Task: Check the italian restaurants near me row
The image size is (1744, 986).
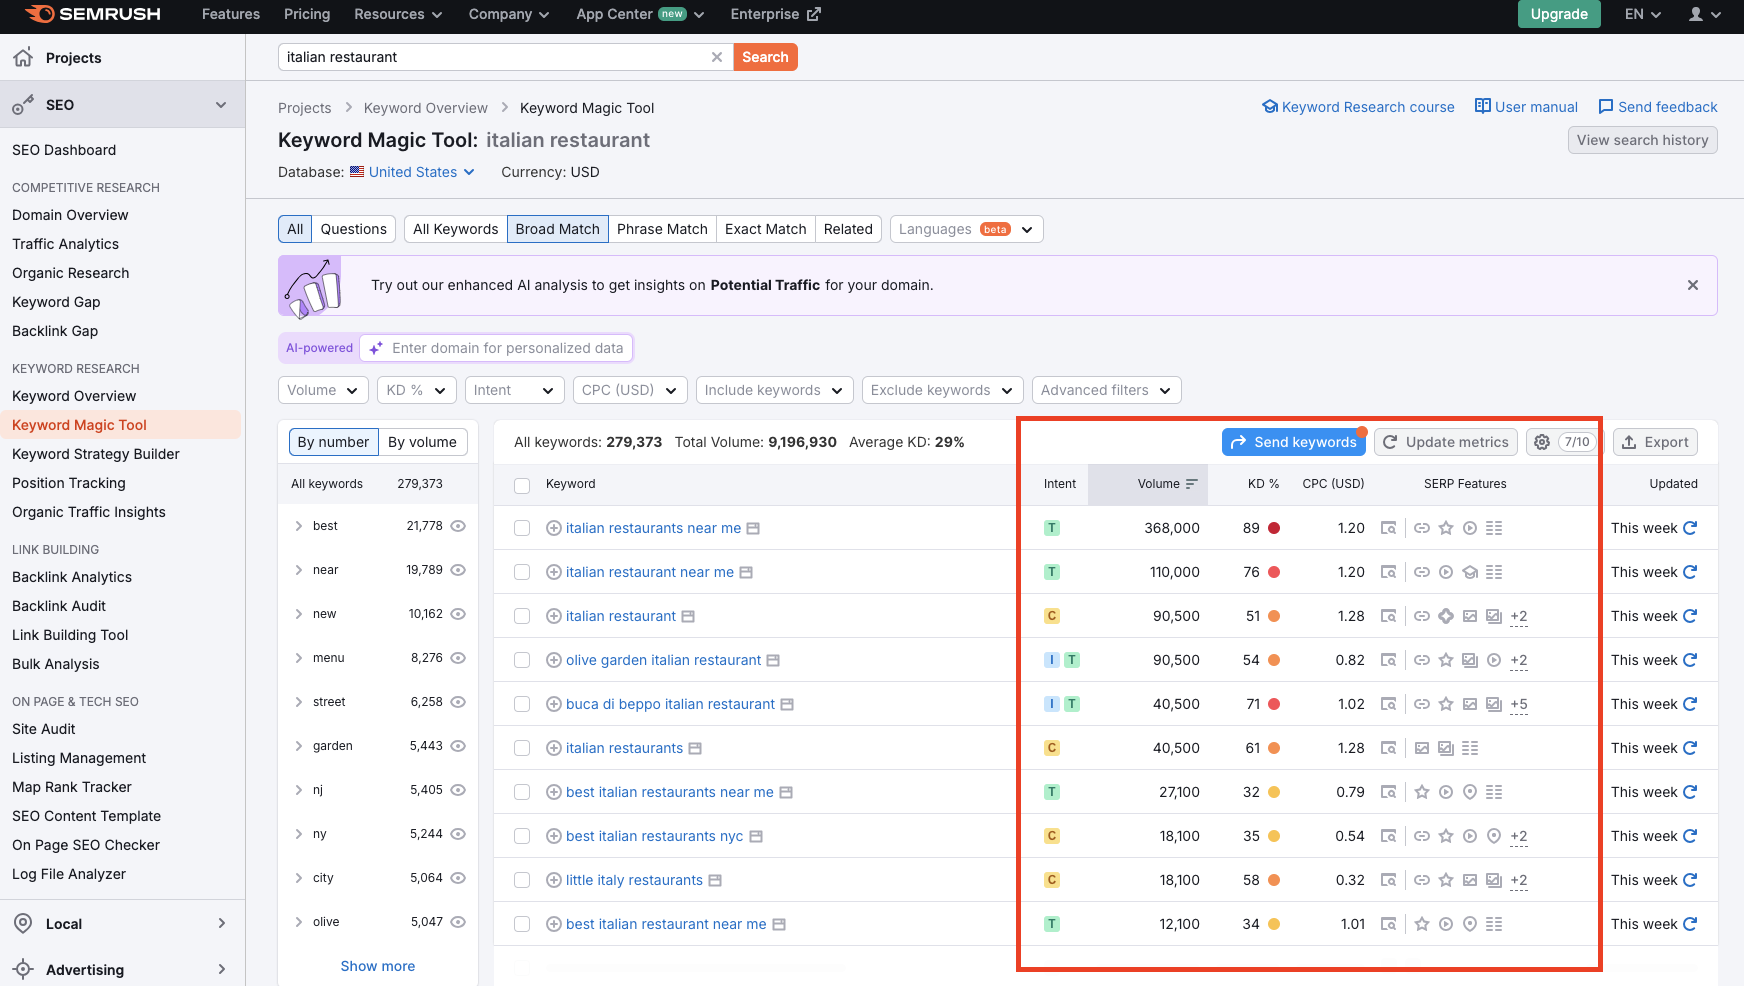Action: coord(522,528)
